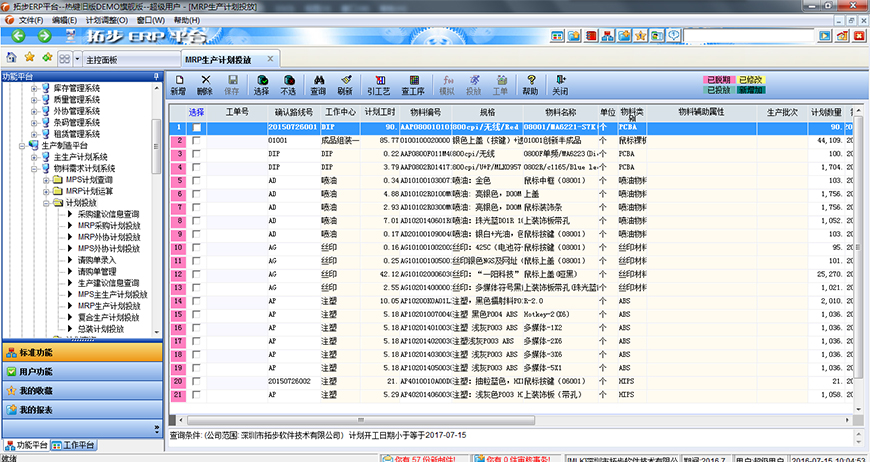Screen dimensions: 870x462
Task: Click the 新增 (New) toolbar icon
Action: (x=177, y=84)
